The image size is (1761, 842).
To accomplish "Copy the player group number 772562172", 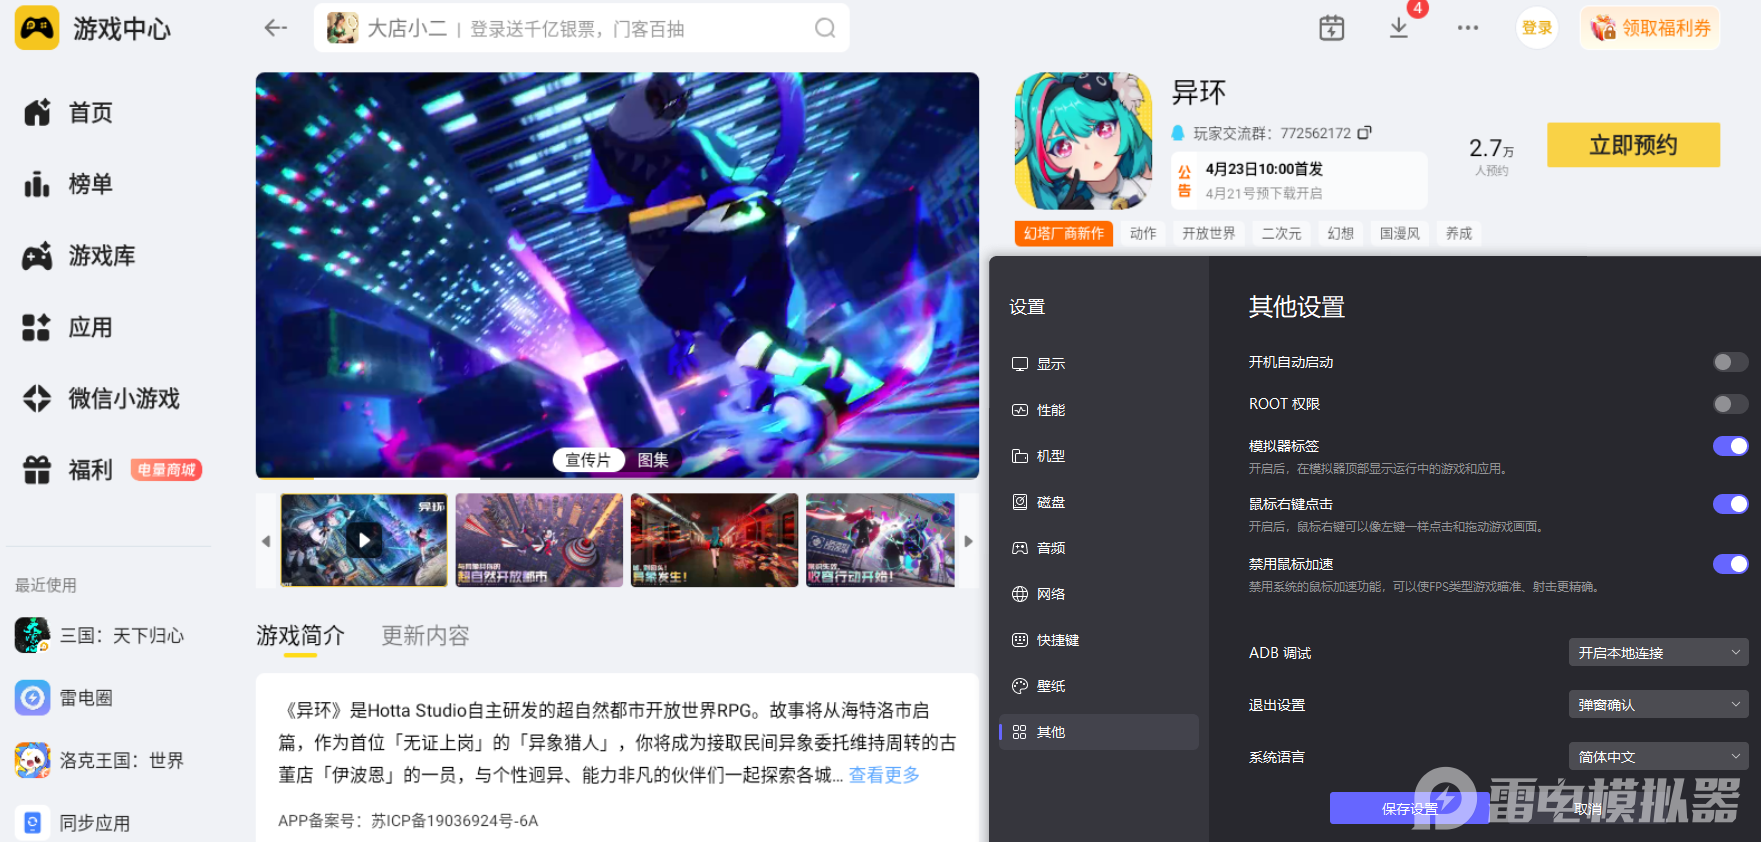I will 1365,132.
